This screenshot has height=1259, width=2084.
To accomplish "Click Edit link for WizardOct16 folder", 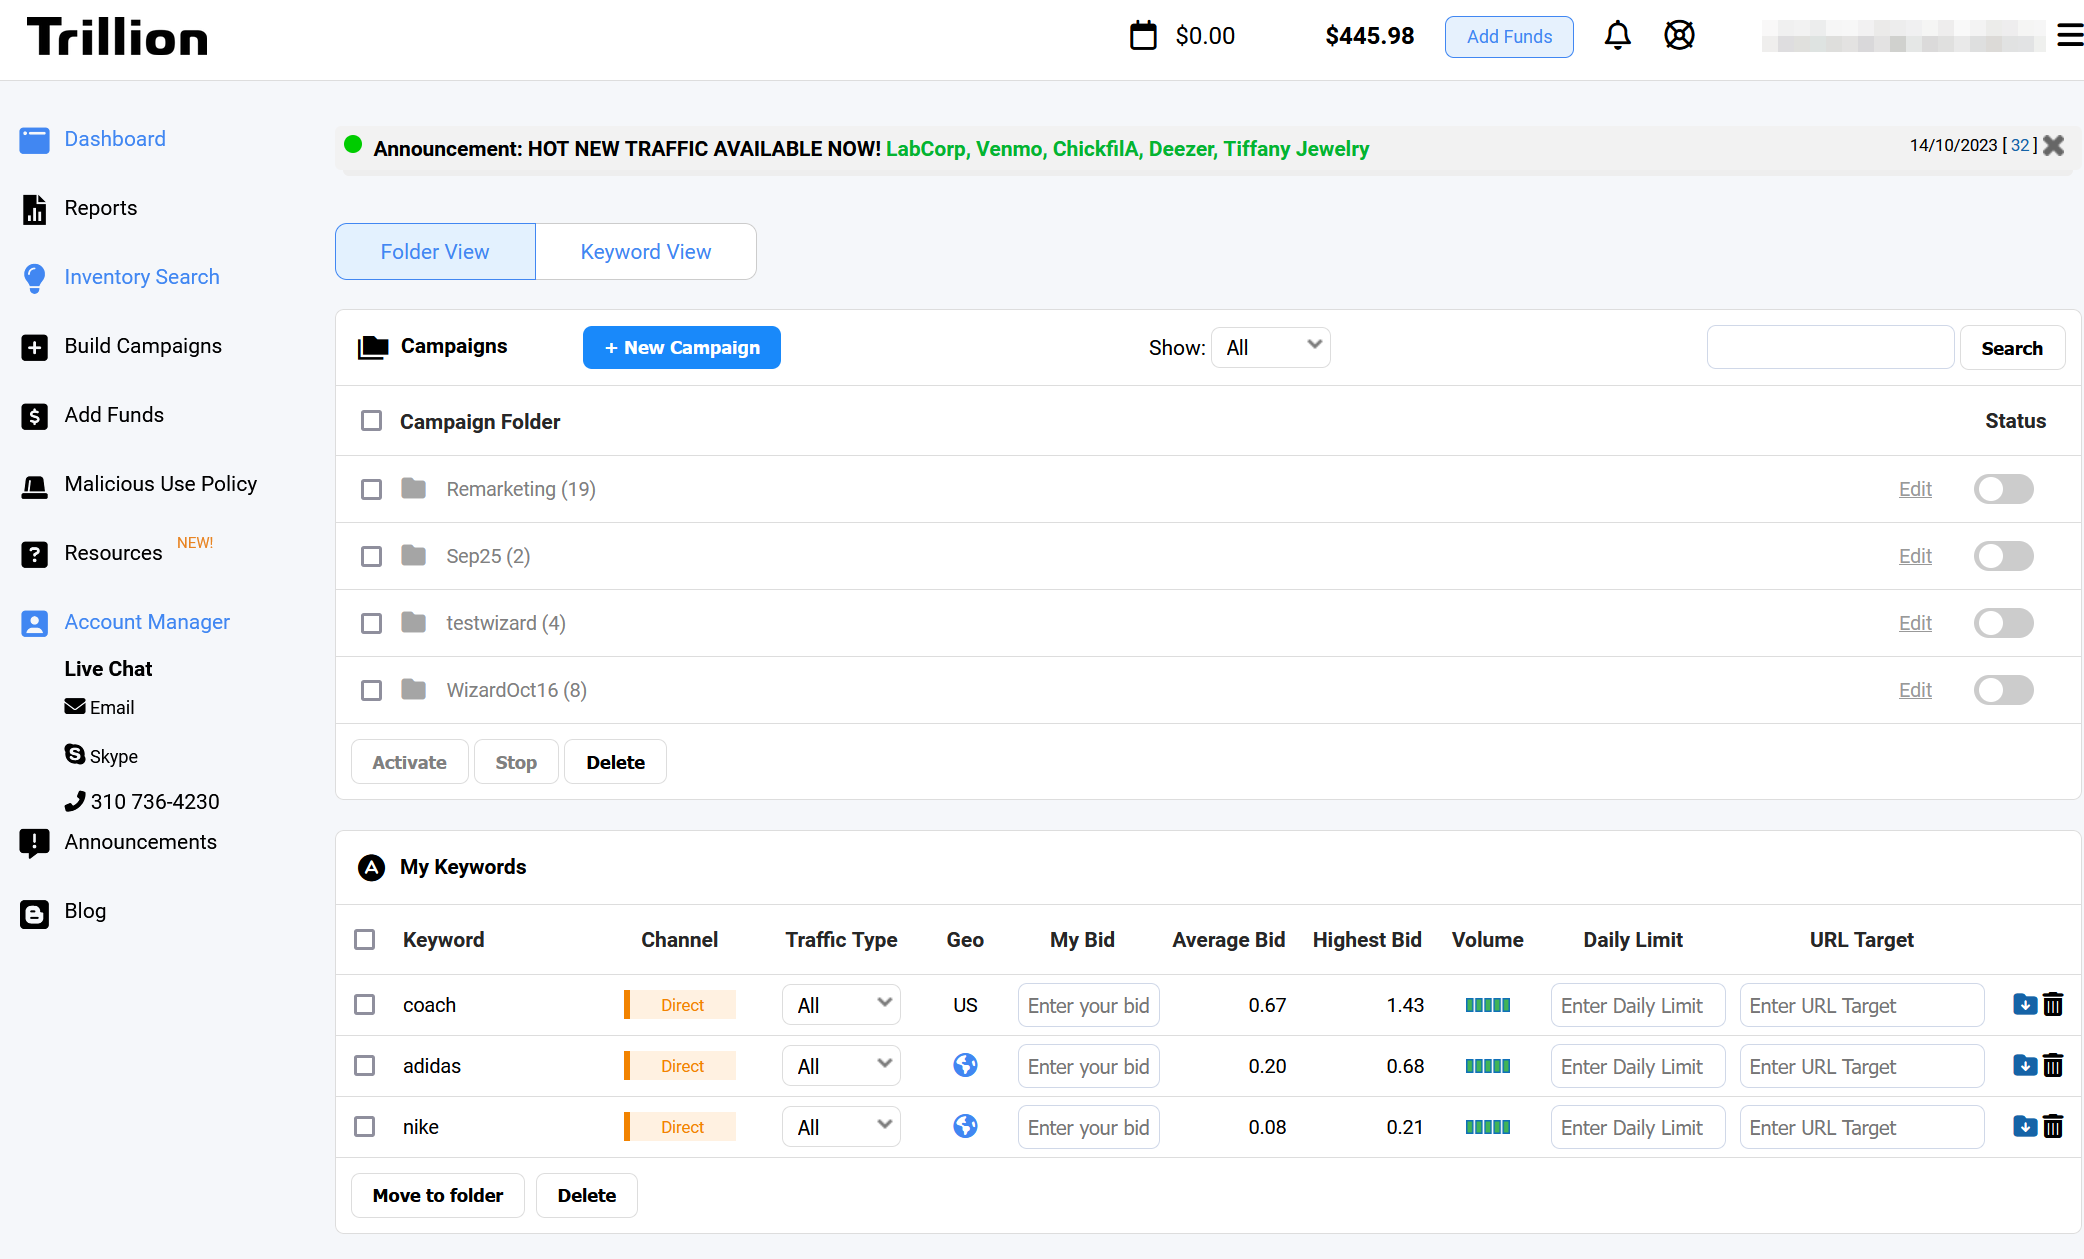I will click(x=1915, y=690).
